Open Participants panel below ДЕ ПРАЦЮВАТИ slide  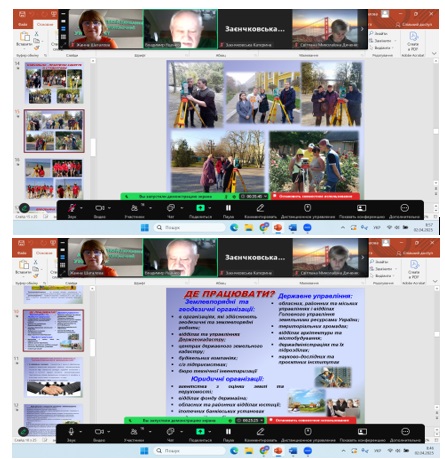coord(134,432)
